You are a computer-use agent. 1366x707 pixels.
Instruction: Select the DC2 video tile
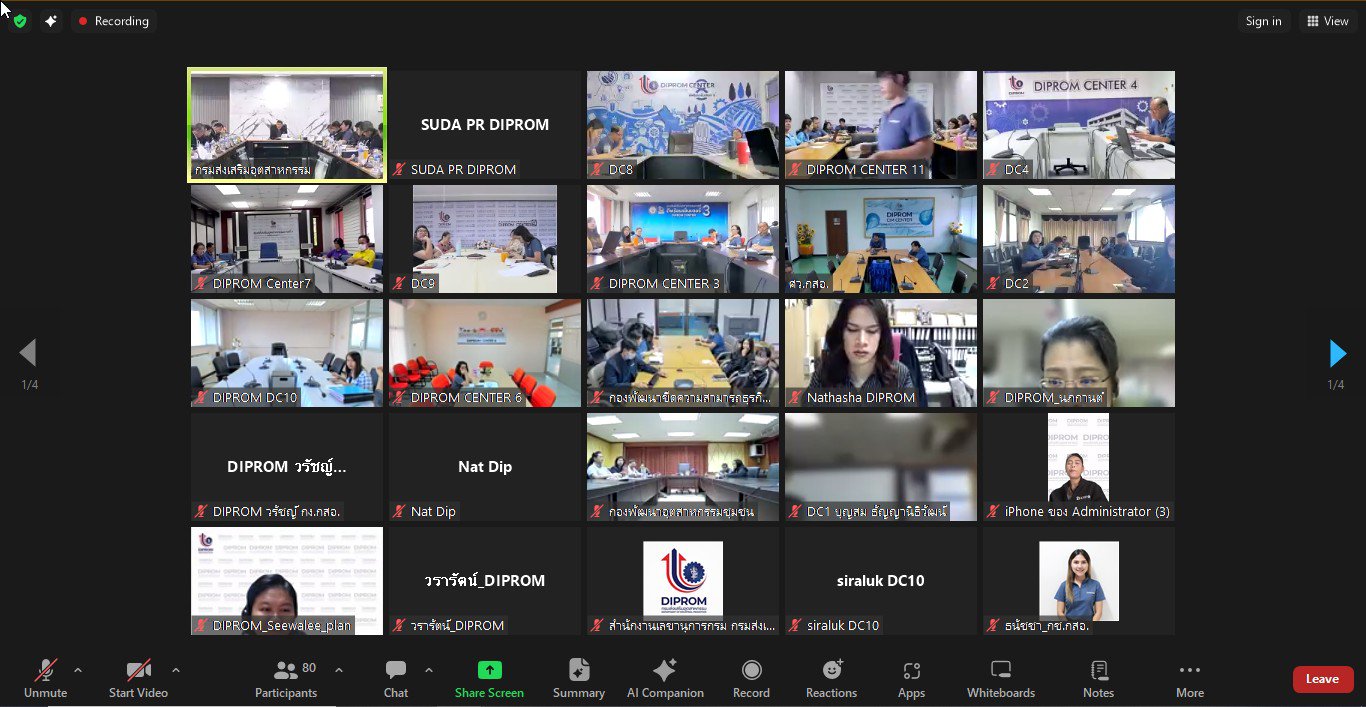1079,239
